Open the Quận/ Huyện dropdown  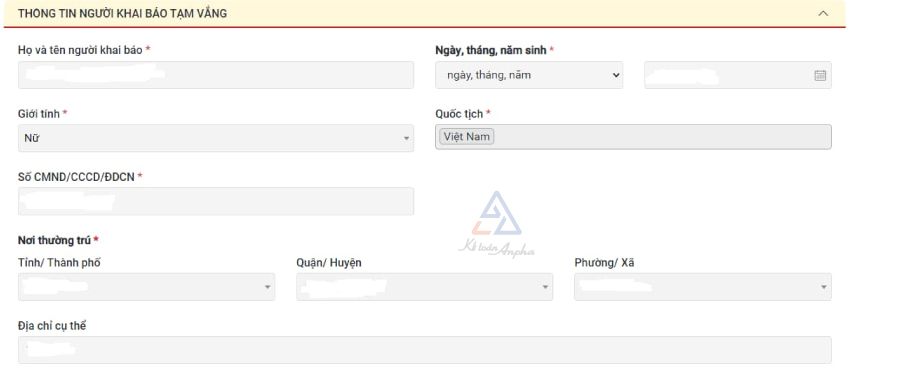[425, 287]
